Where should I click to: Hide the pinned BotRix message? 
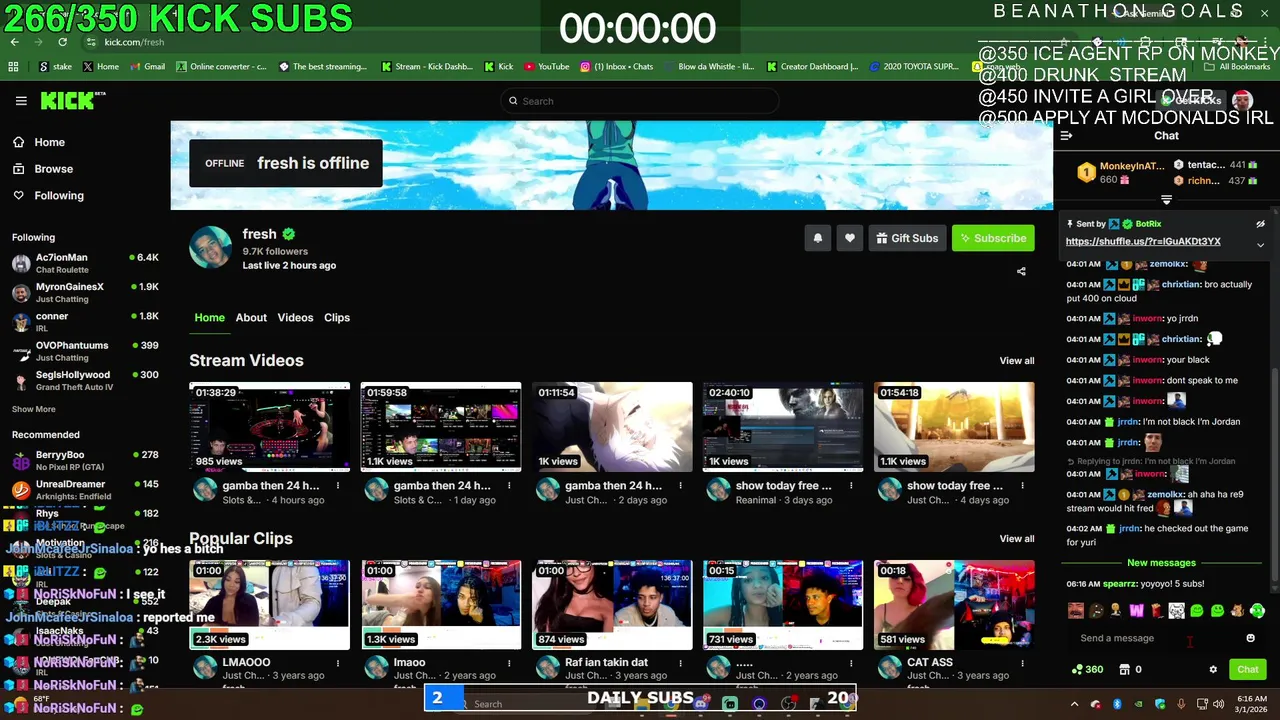[1260, 224]
